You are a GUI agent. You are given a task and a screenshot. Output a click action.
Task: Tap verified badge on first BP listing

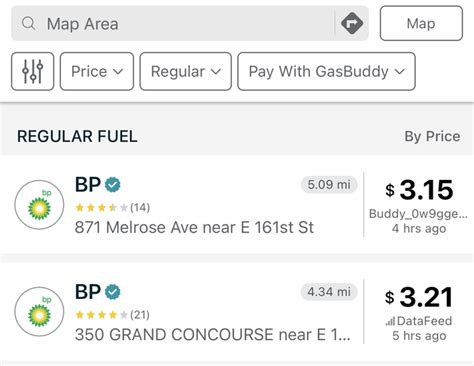[x=113, y=185]
